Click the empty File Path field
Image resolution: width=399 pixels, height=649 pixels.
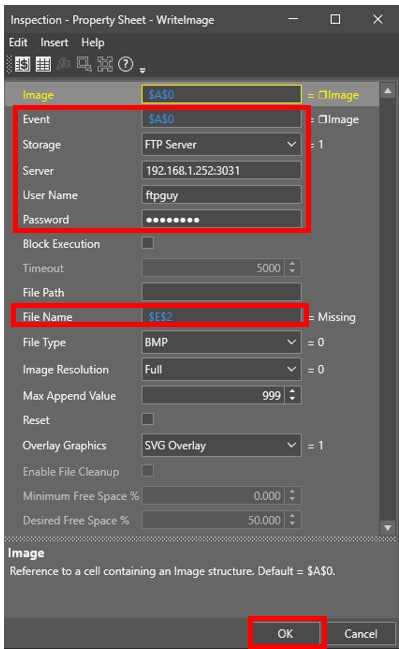pos(221,292)
